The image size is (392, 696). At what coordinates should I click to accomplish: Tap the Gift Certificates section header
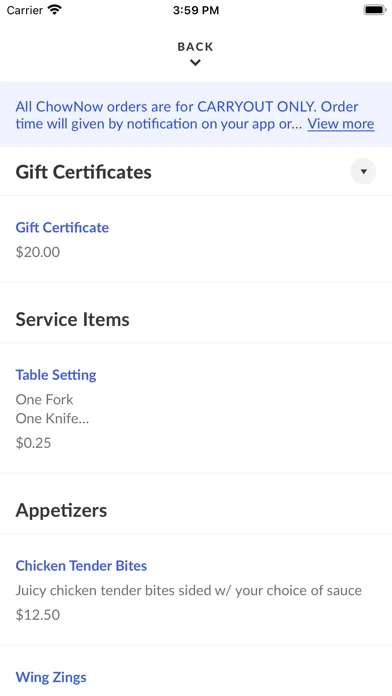point(83,172)
